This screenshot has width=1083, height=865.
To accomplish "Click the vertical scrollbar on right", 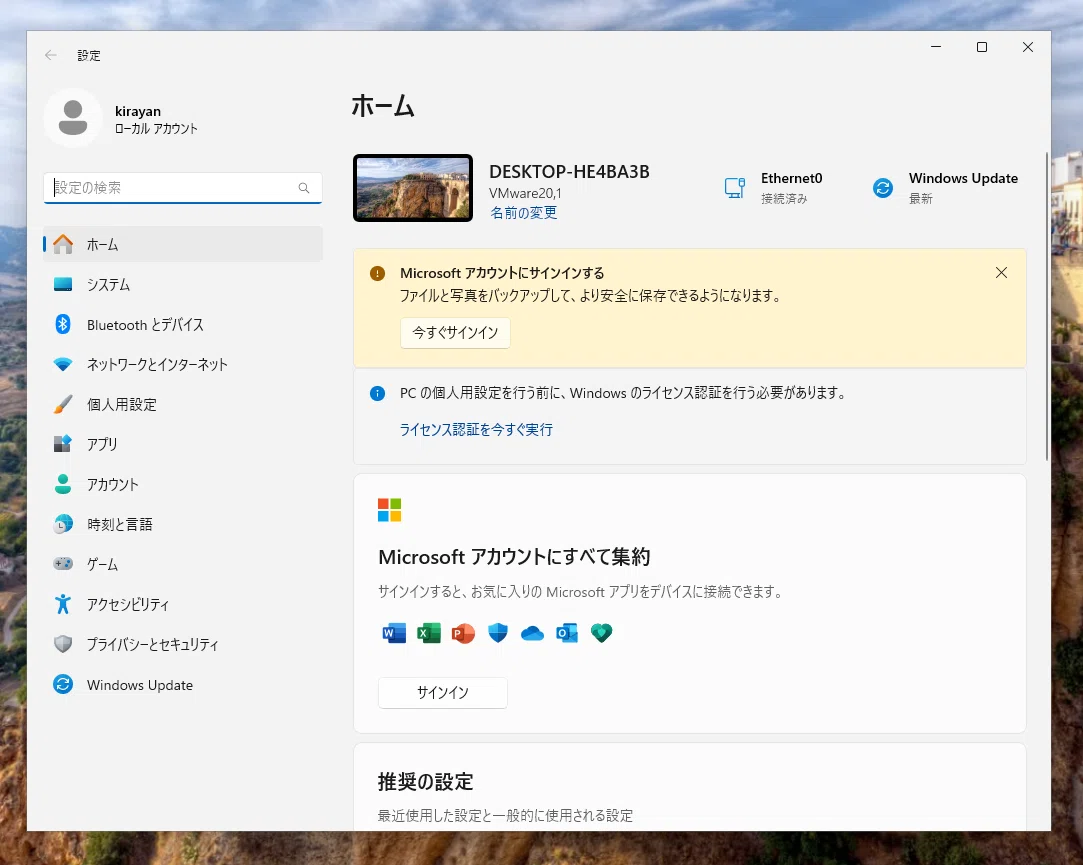I will point(1047,306).
